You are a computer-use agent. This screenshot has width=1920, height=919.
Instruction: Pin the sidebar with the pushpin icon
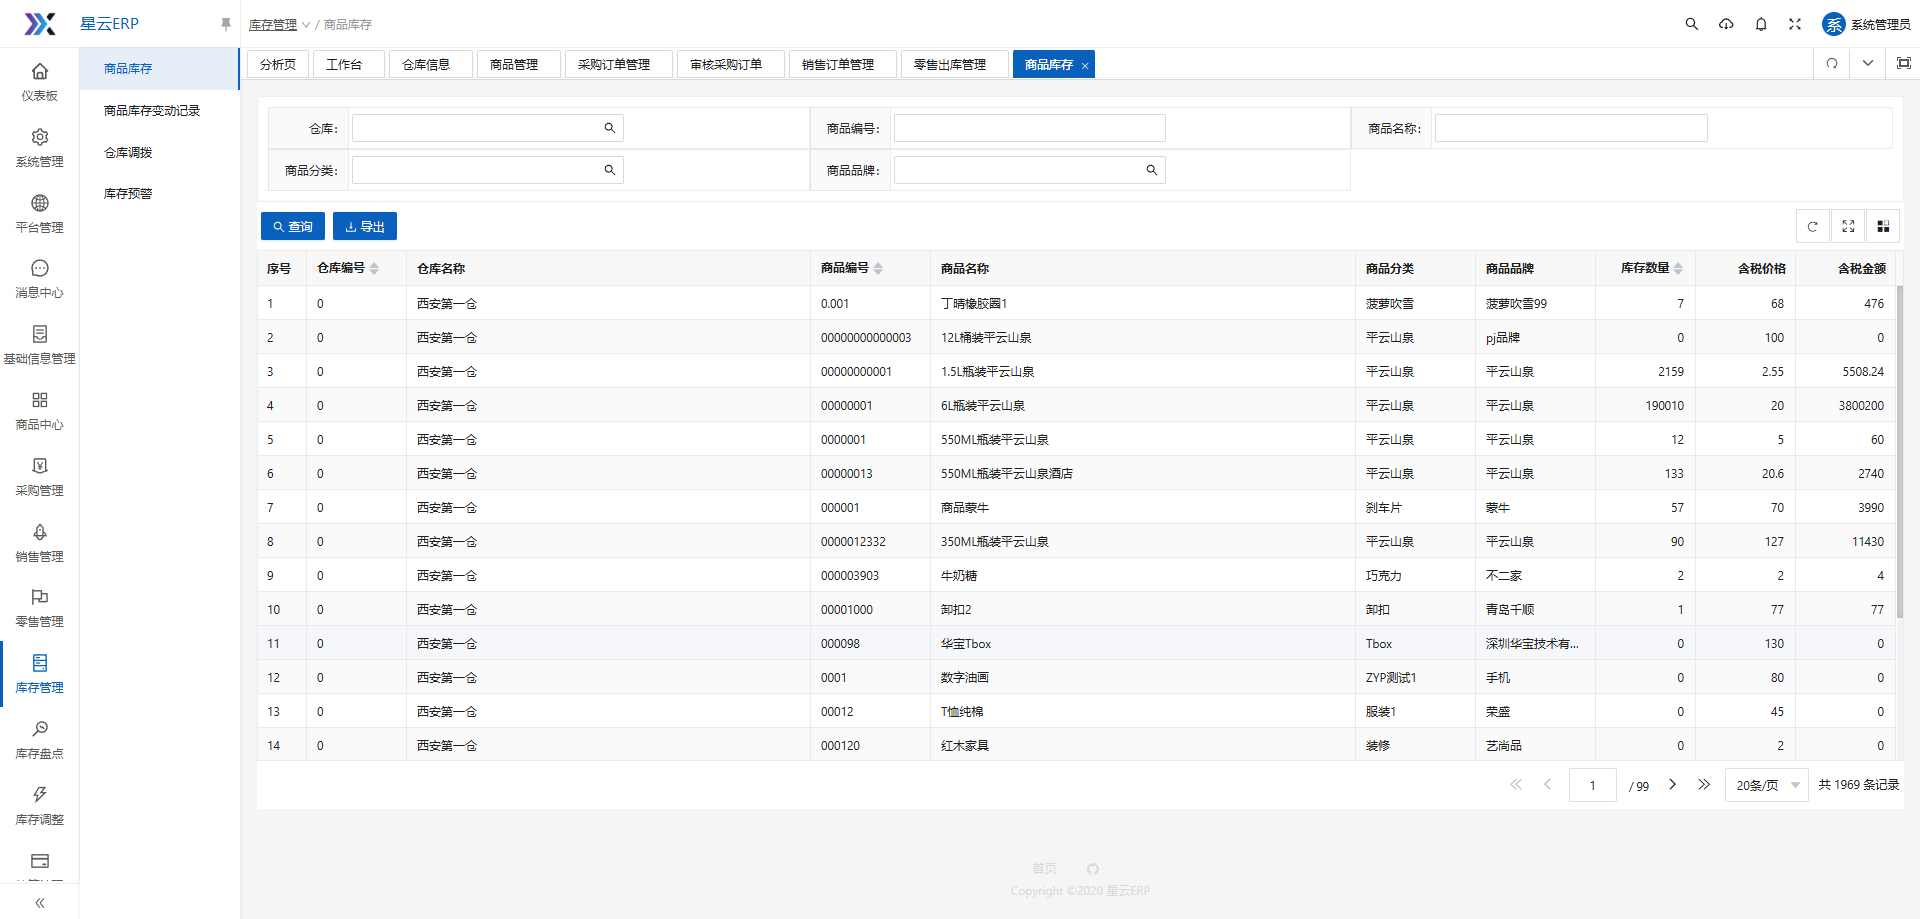click(x=225, y=24)
